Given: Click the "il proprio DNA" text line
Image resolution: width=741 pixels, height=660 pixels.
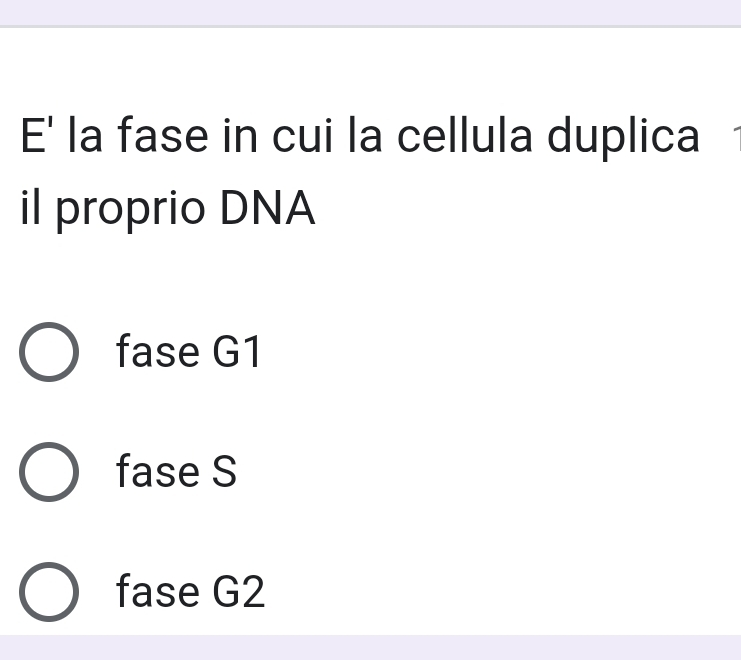Looking at the screenshot, I should pyautogui.click(x=167, y=209).
